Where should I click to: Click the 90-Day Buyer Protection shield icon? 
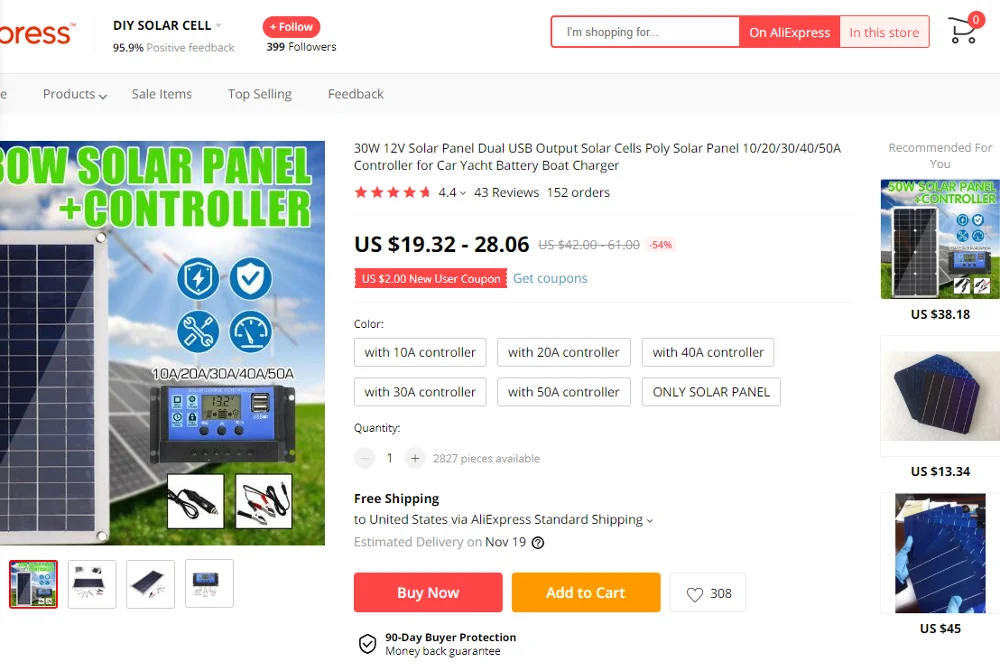[367, 644]
